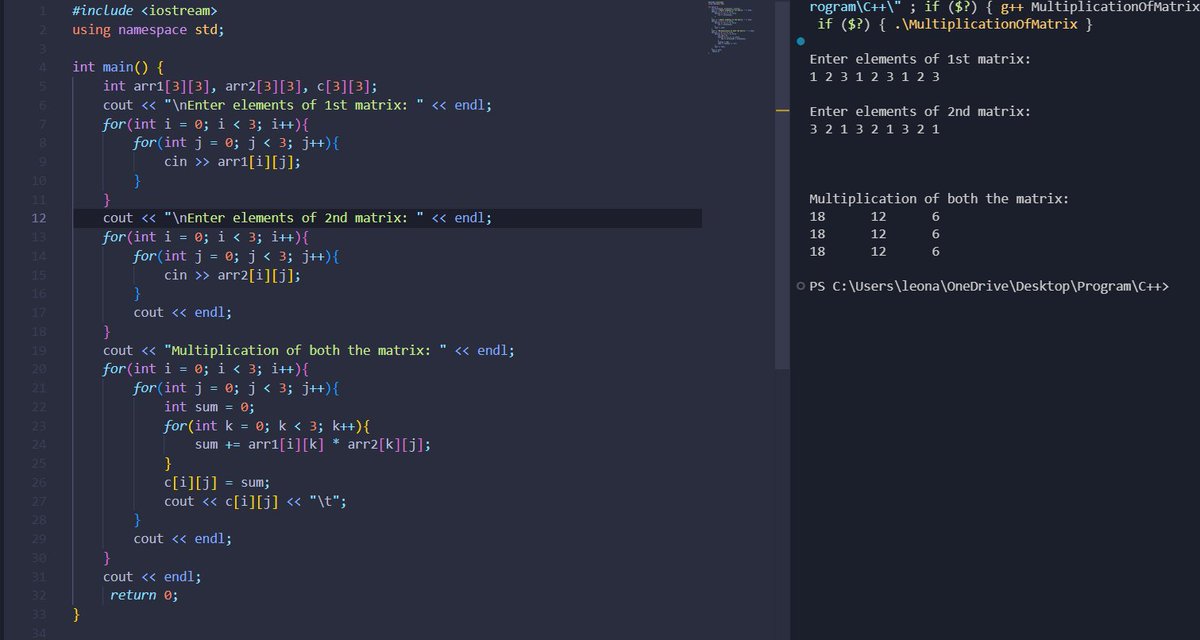Click the cout line with 'Enter elements of 1st matrix'
This screenshot has height=640, width=1200.
coord(297,105)
